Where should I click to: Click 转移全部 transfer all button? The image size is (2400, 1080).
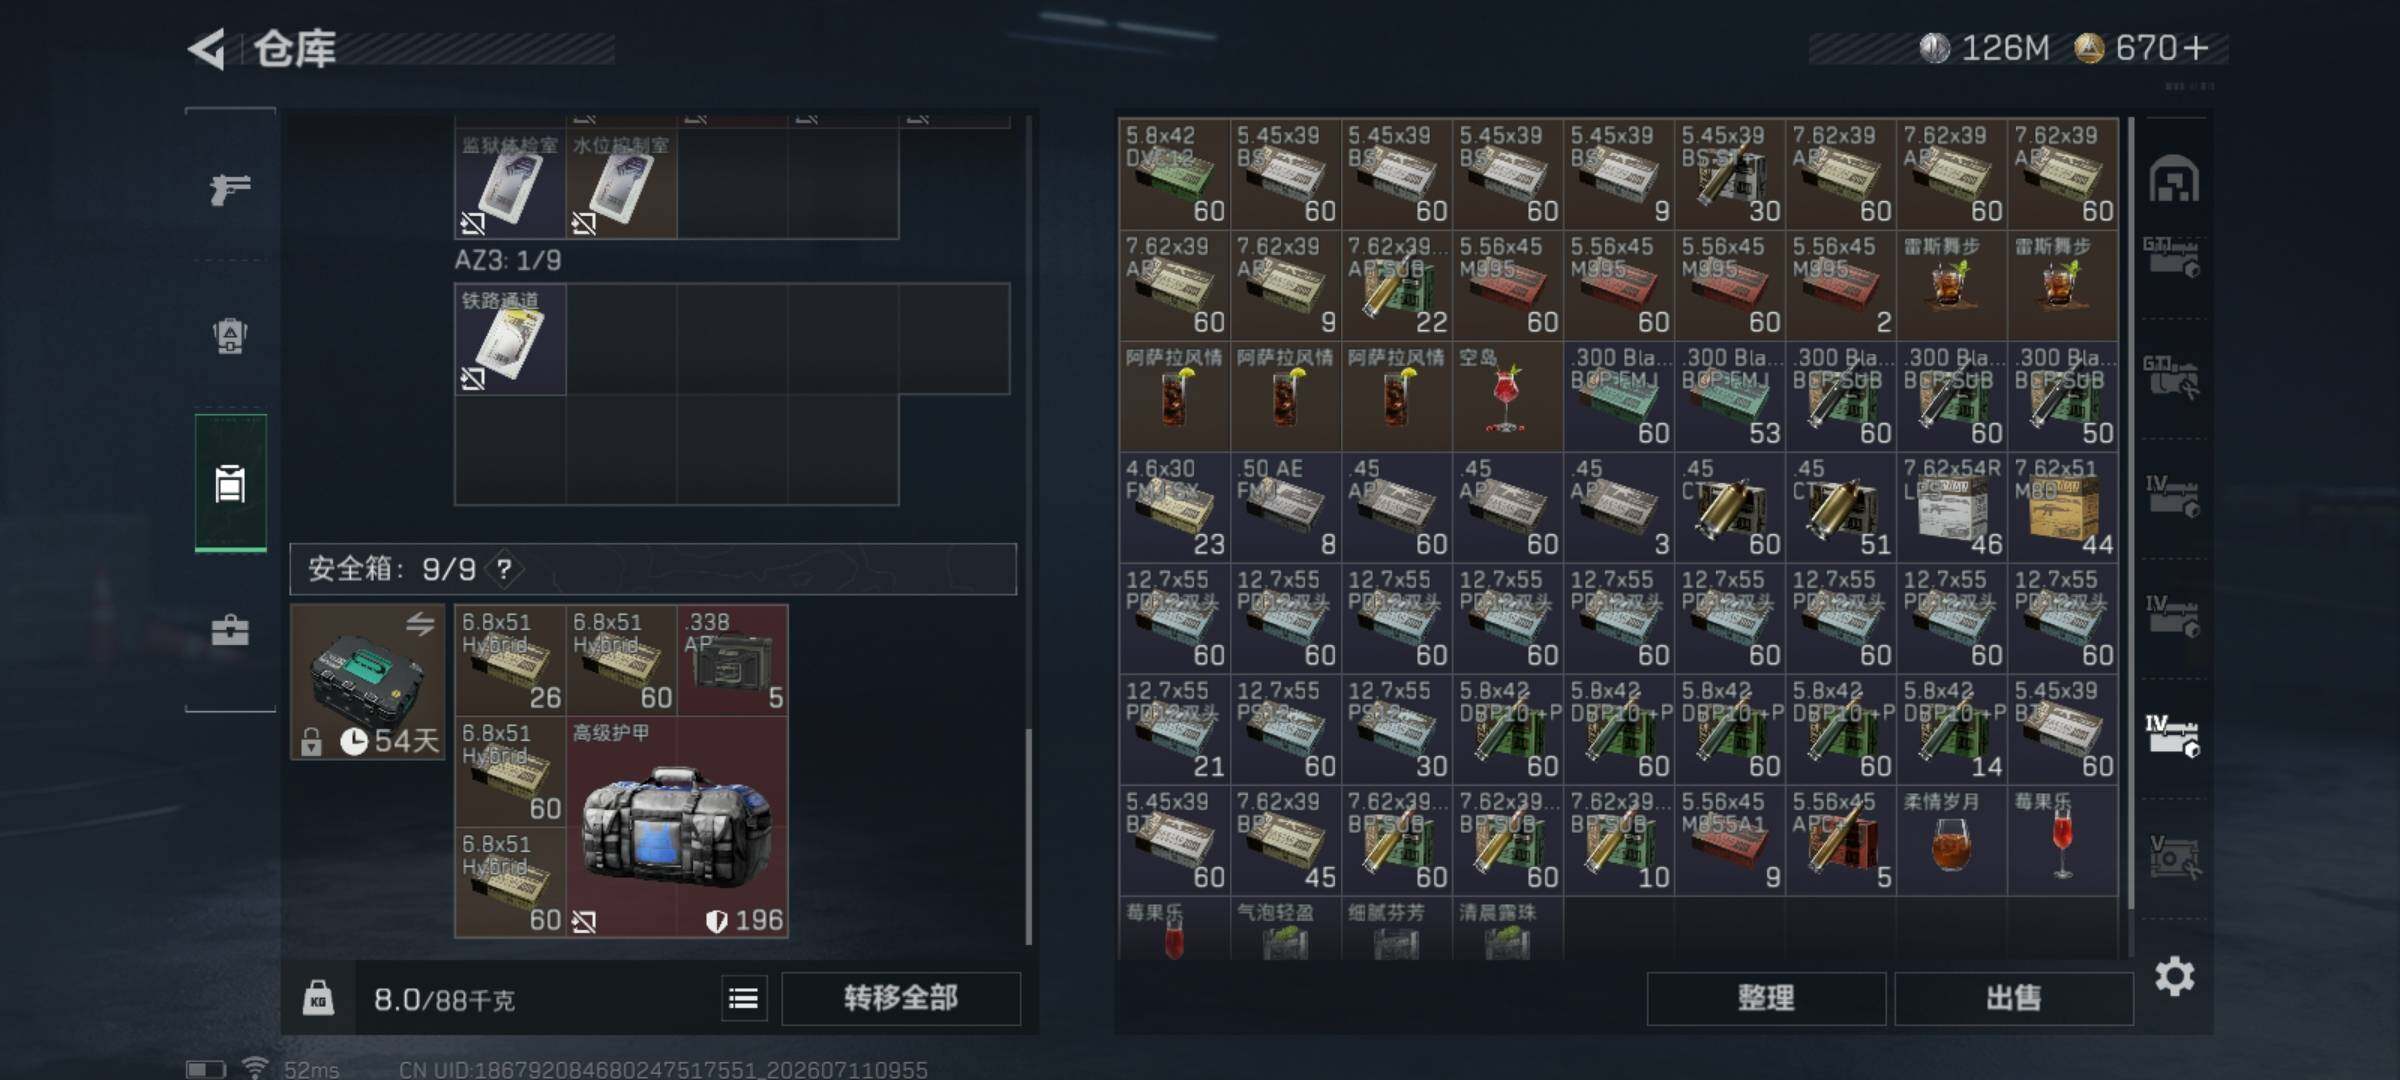pyautogui.click(x=900, y=998)
